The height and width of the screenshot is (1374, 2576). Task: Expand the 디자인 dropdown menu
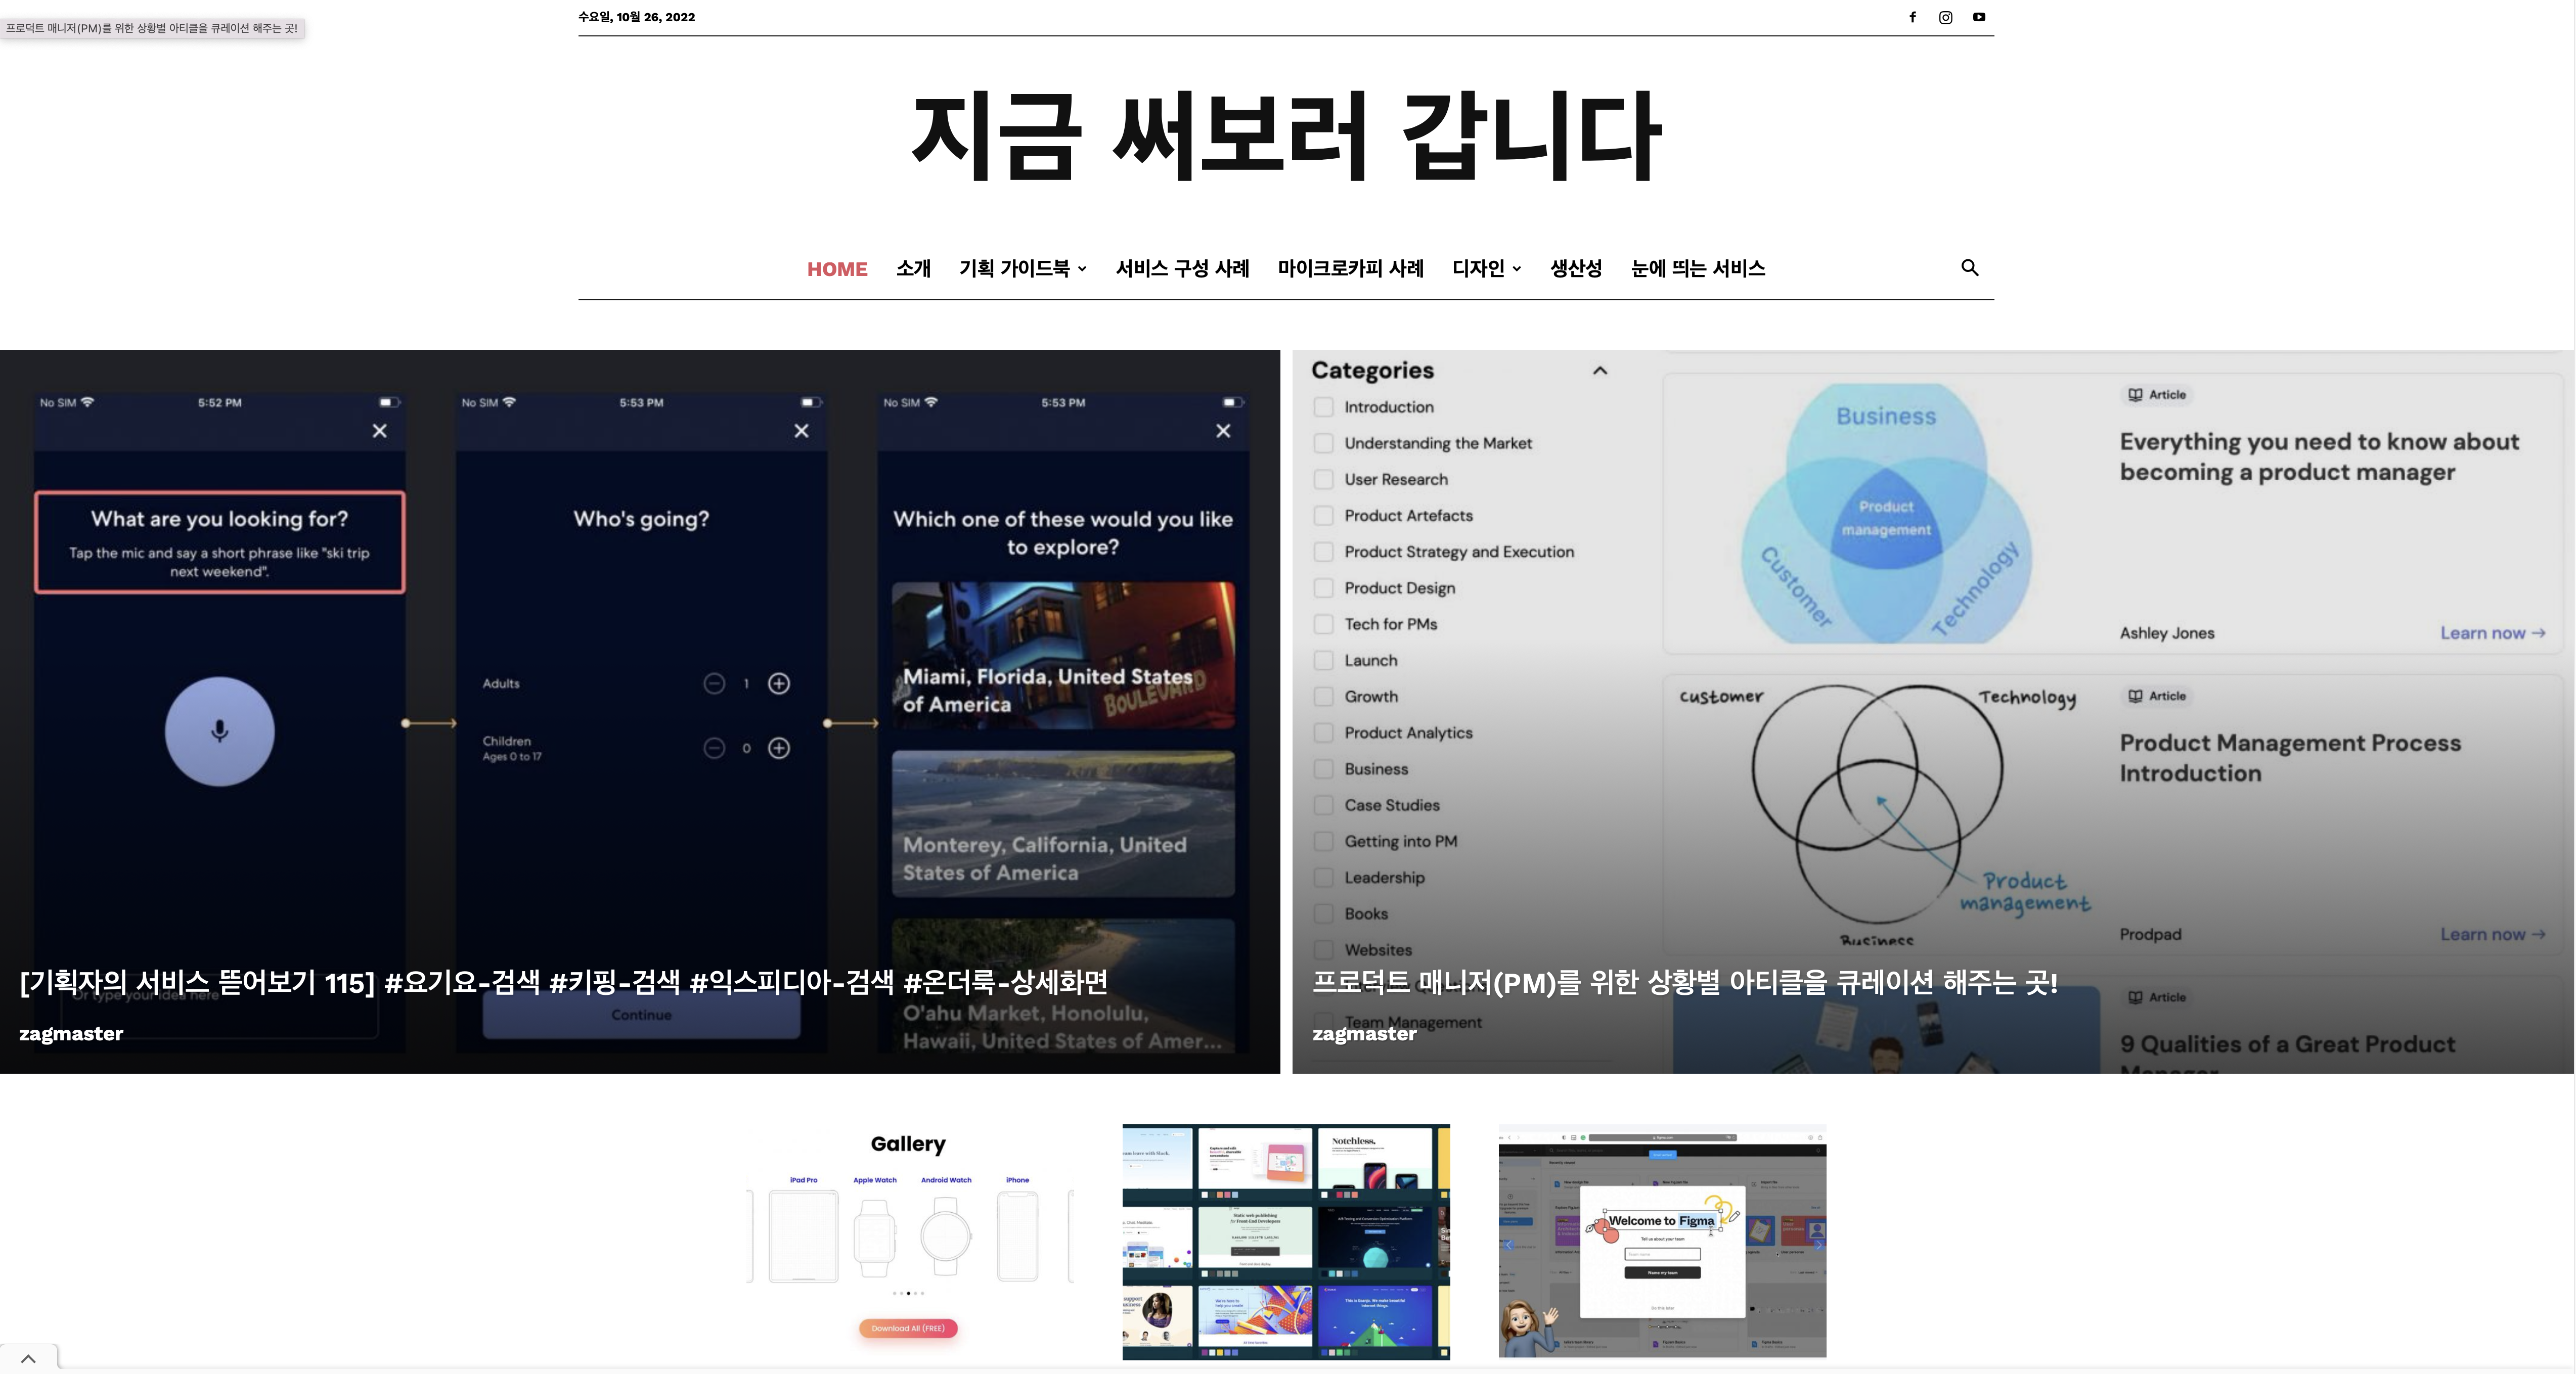(x=1486, y=268)
